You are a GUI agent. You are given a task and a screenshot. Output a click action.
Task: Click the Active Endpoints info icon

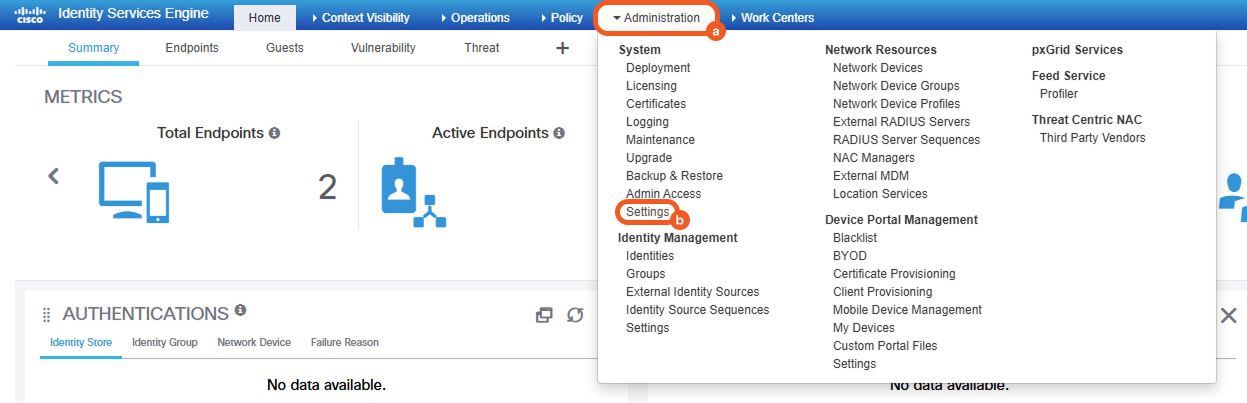point(559,133)
